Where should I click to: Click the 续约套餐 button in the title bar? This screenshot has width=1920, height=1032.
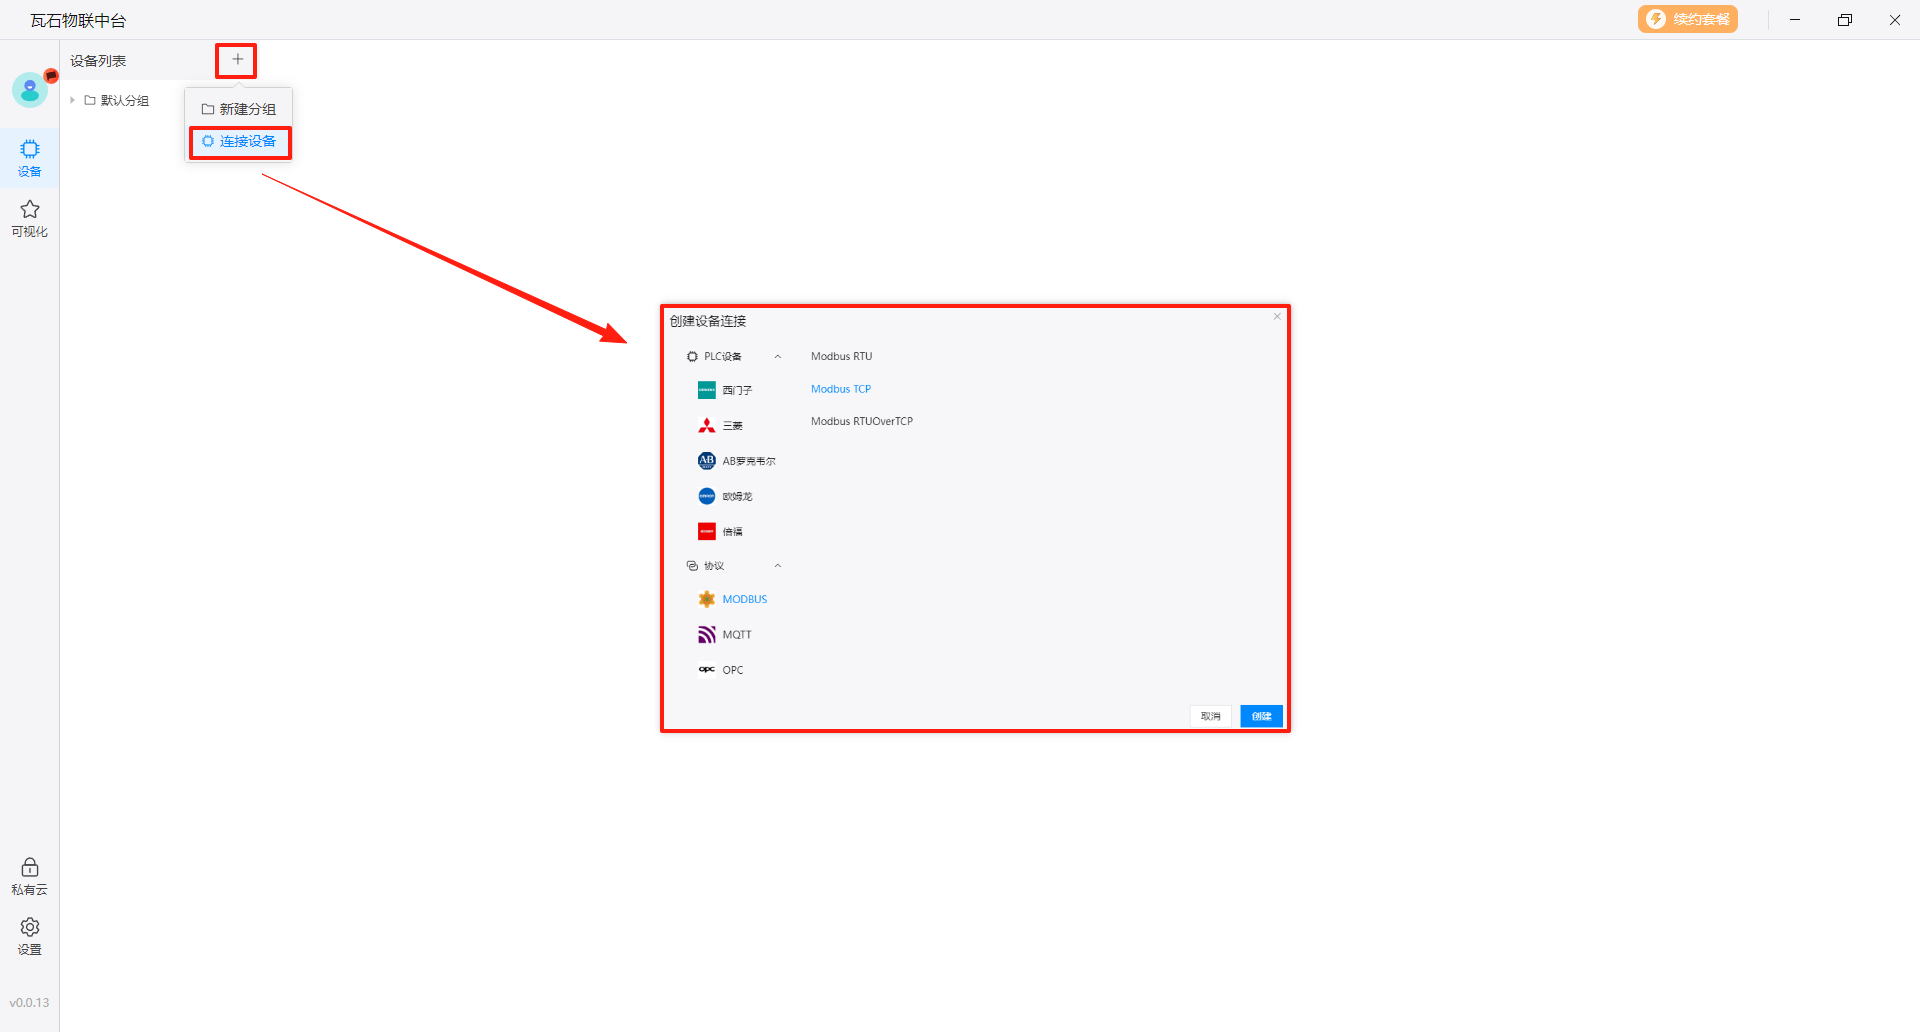(x=1687, y=19)
